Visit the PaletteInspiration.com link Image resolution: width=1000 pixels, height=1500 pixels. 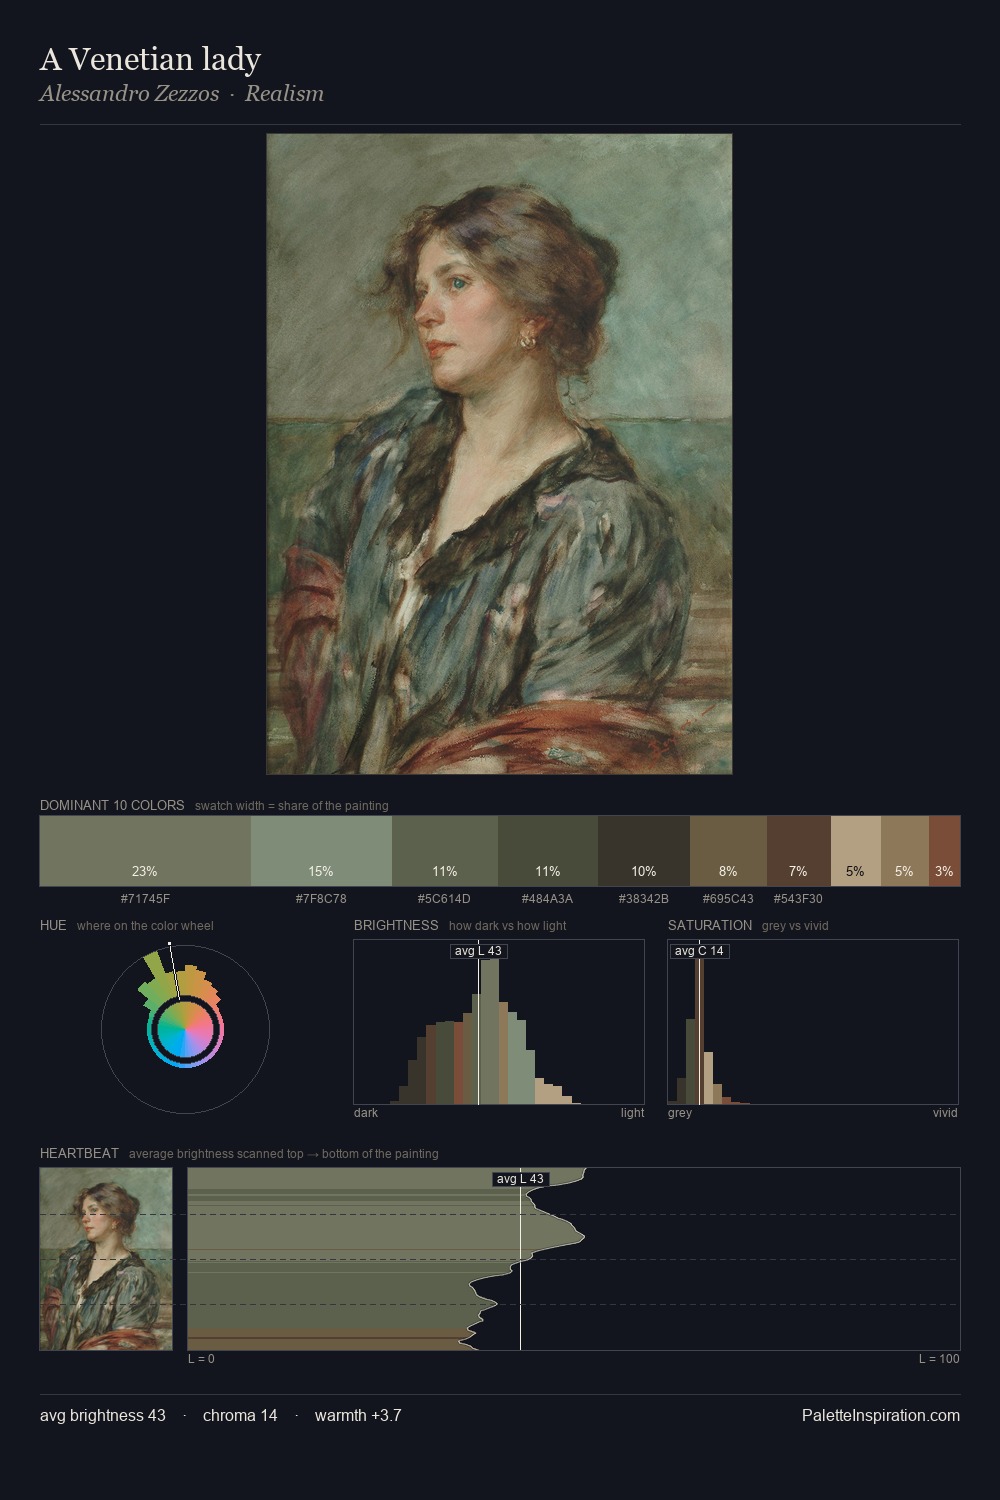tap(881, 1415)
